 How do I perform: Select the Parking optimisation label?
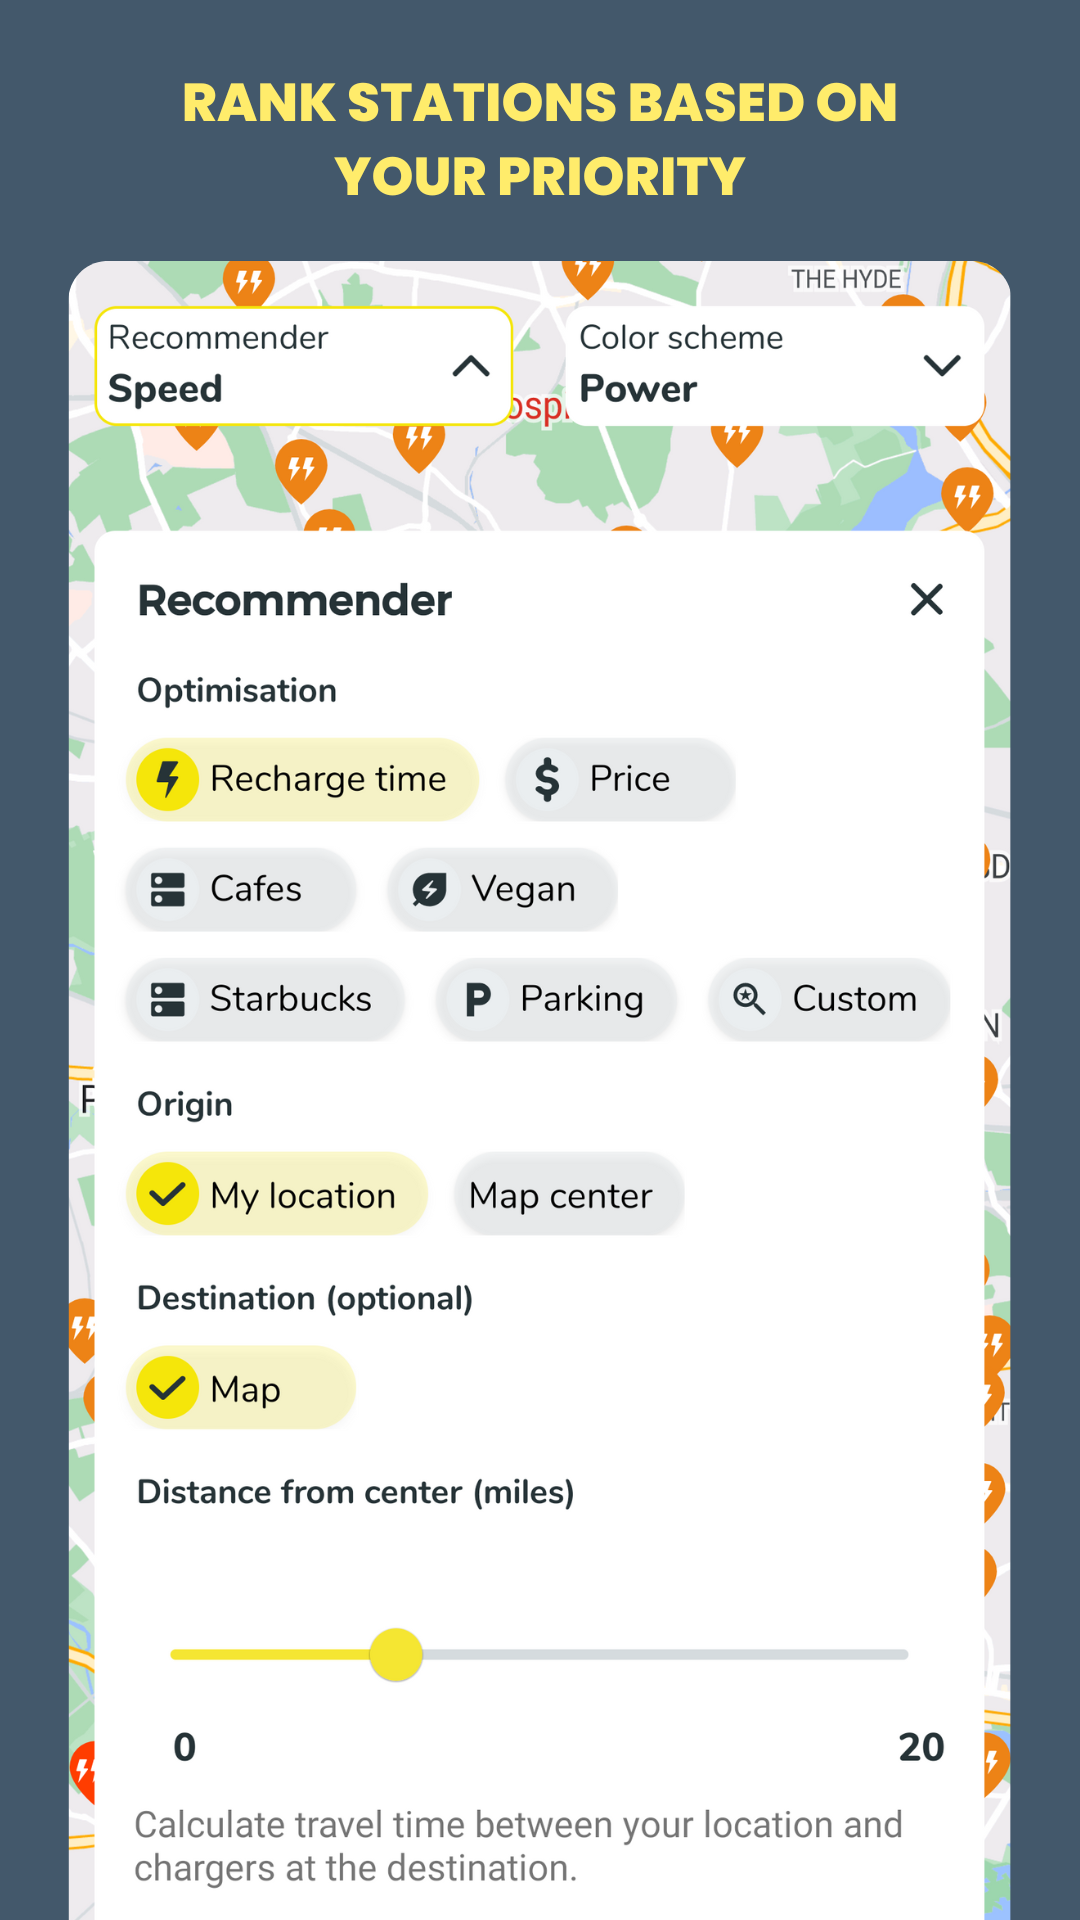[x=581, y=999]
